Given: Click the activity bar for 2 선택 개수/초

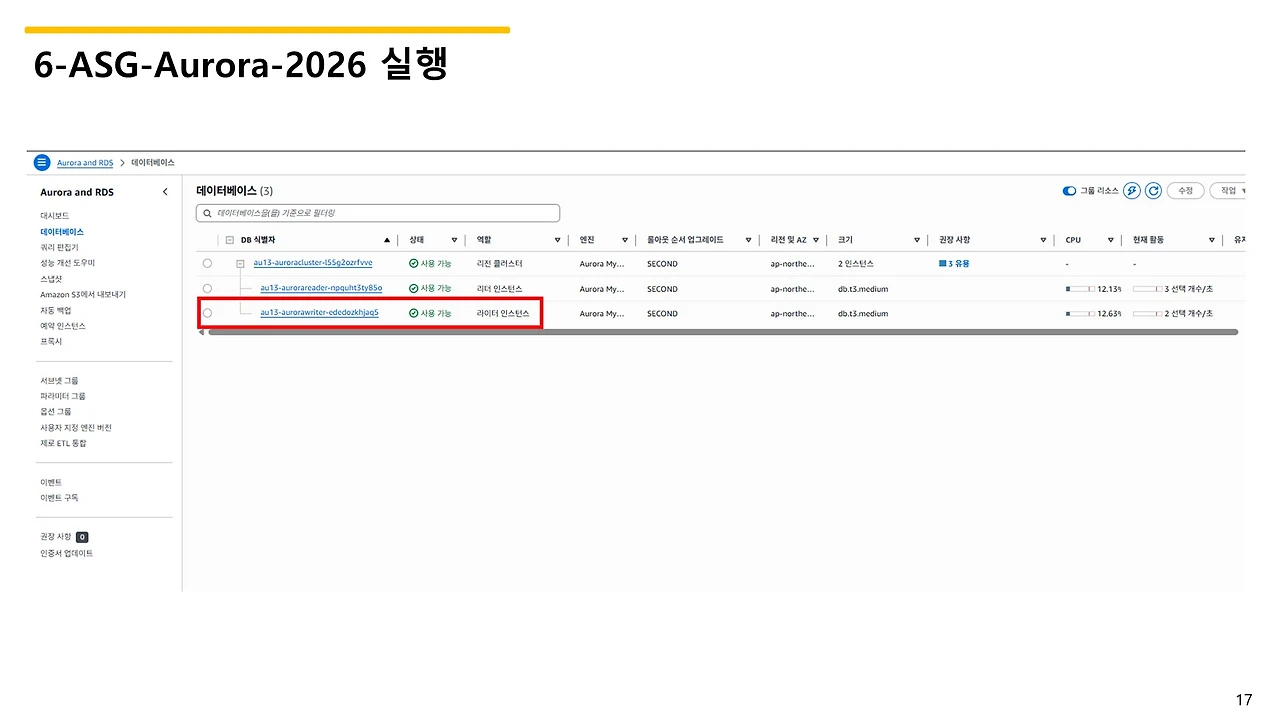Looking at the screenshot, I should [1147, 313].
